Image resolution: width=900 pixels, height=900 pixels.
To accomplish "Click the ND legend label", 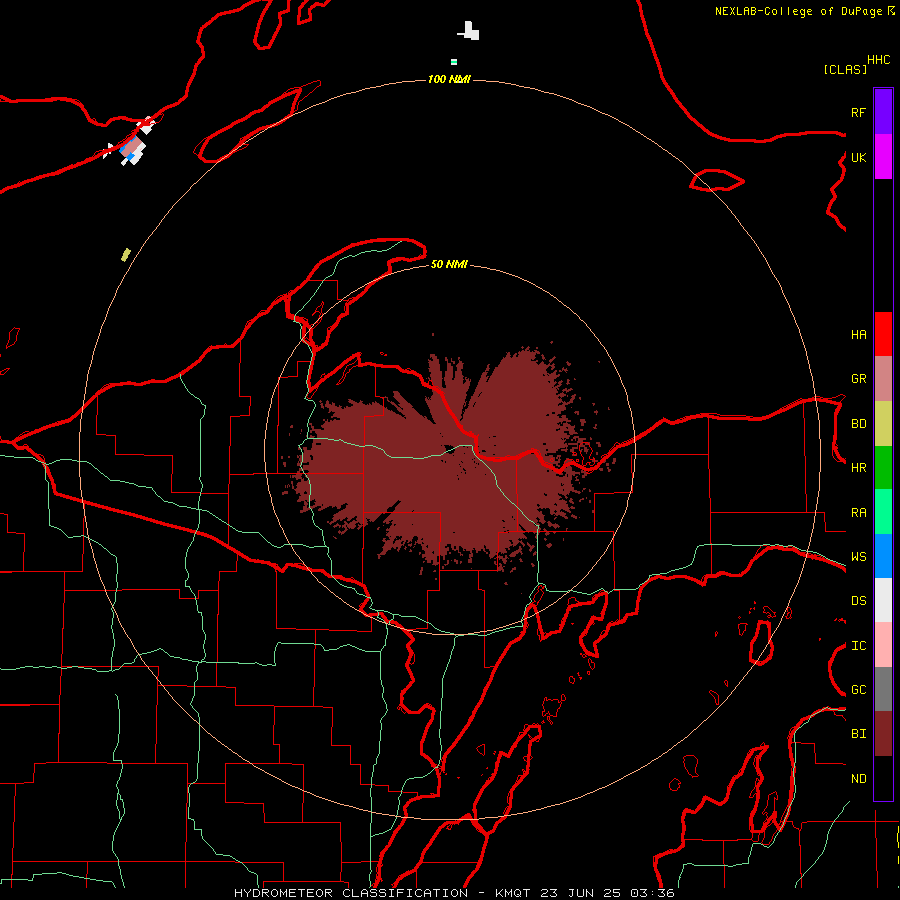I will point(858,778).
